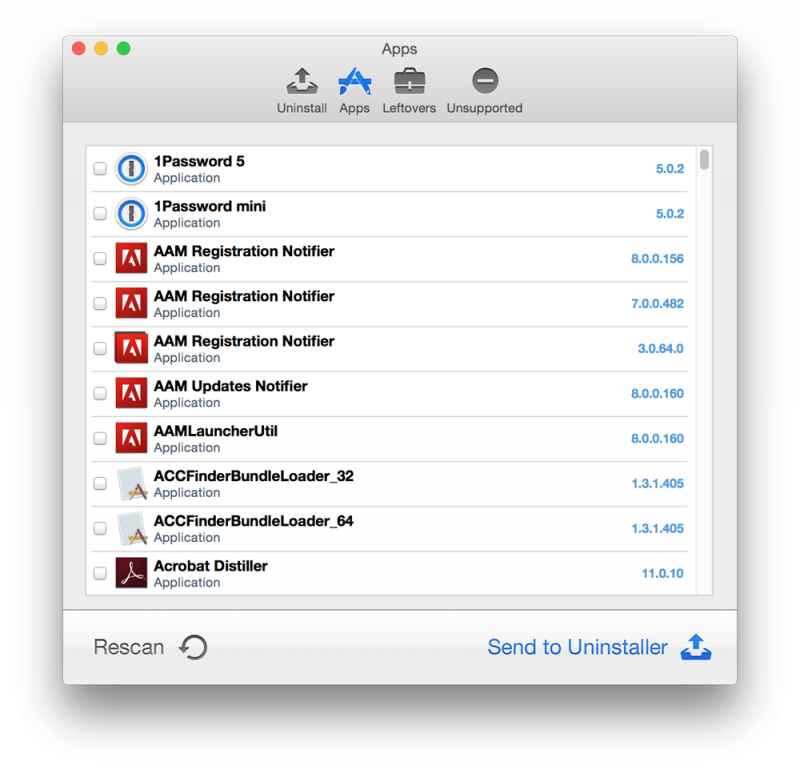Check the AAMLauncherUtil checkbox
The width and height of the screenshot is (800, 774).
(x=100, y=438)
